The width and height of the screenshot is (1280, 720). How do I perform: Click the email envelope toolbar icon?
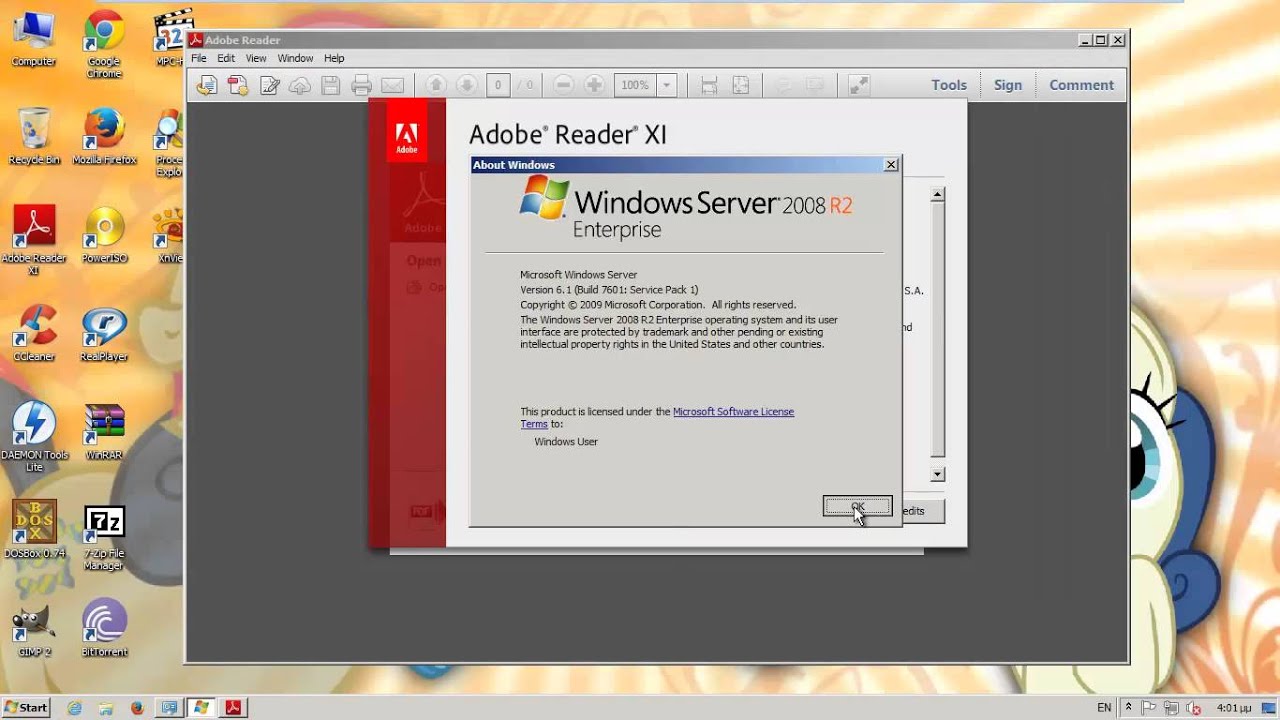(x=393, y=85)
